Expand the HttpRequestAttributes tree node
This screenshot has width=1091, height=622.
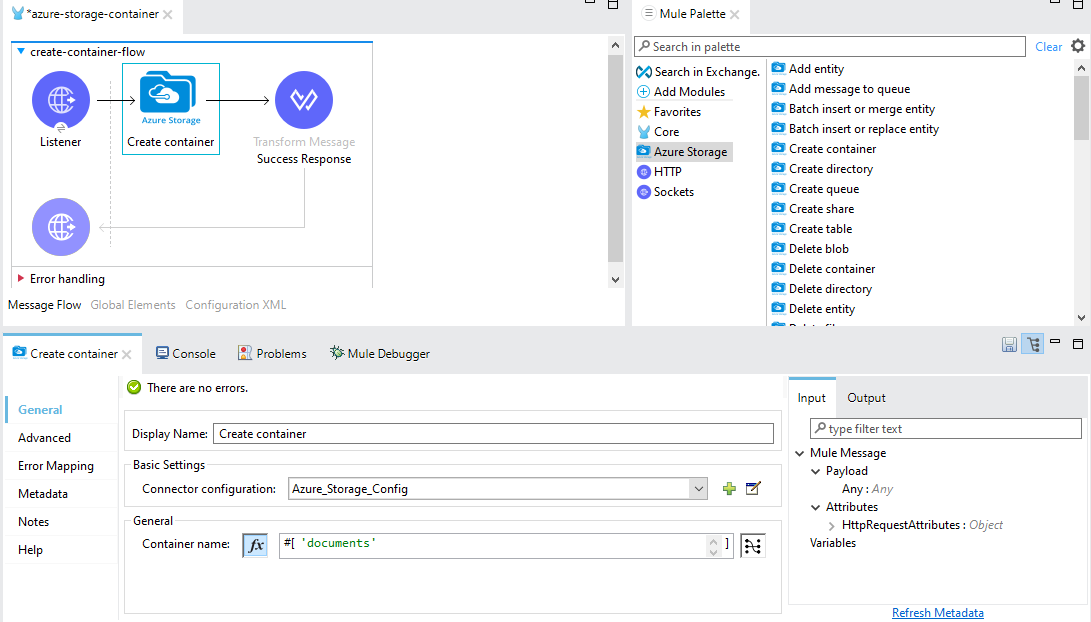click(x=832, y=525)
